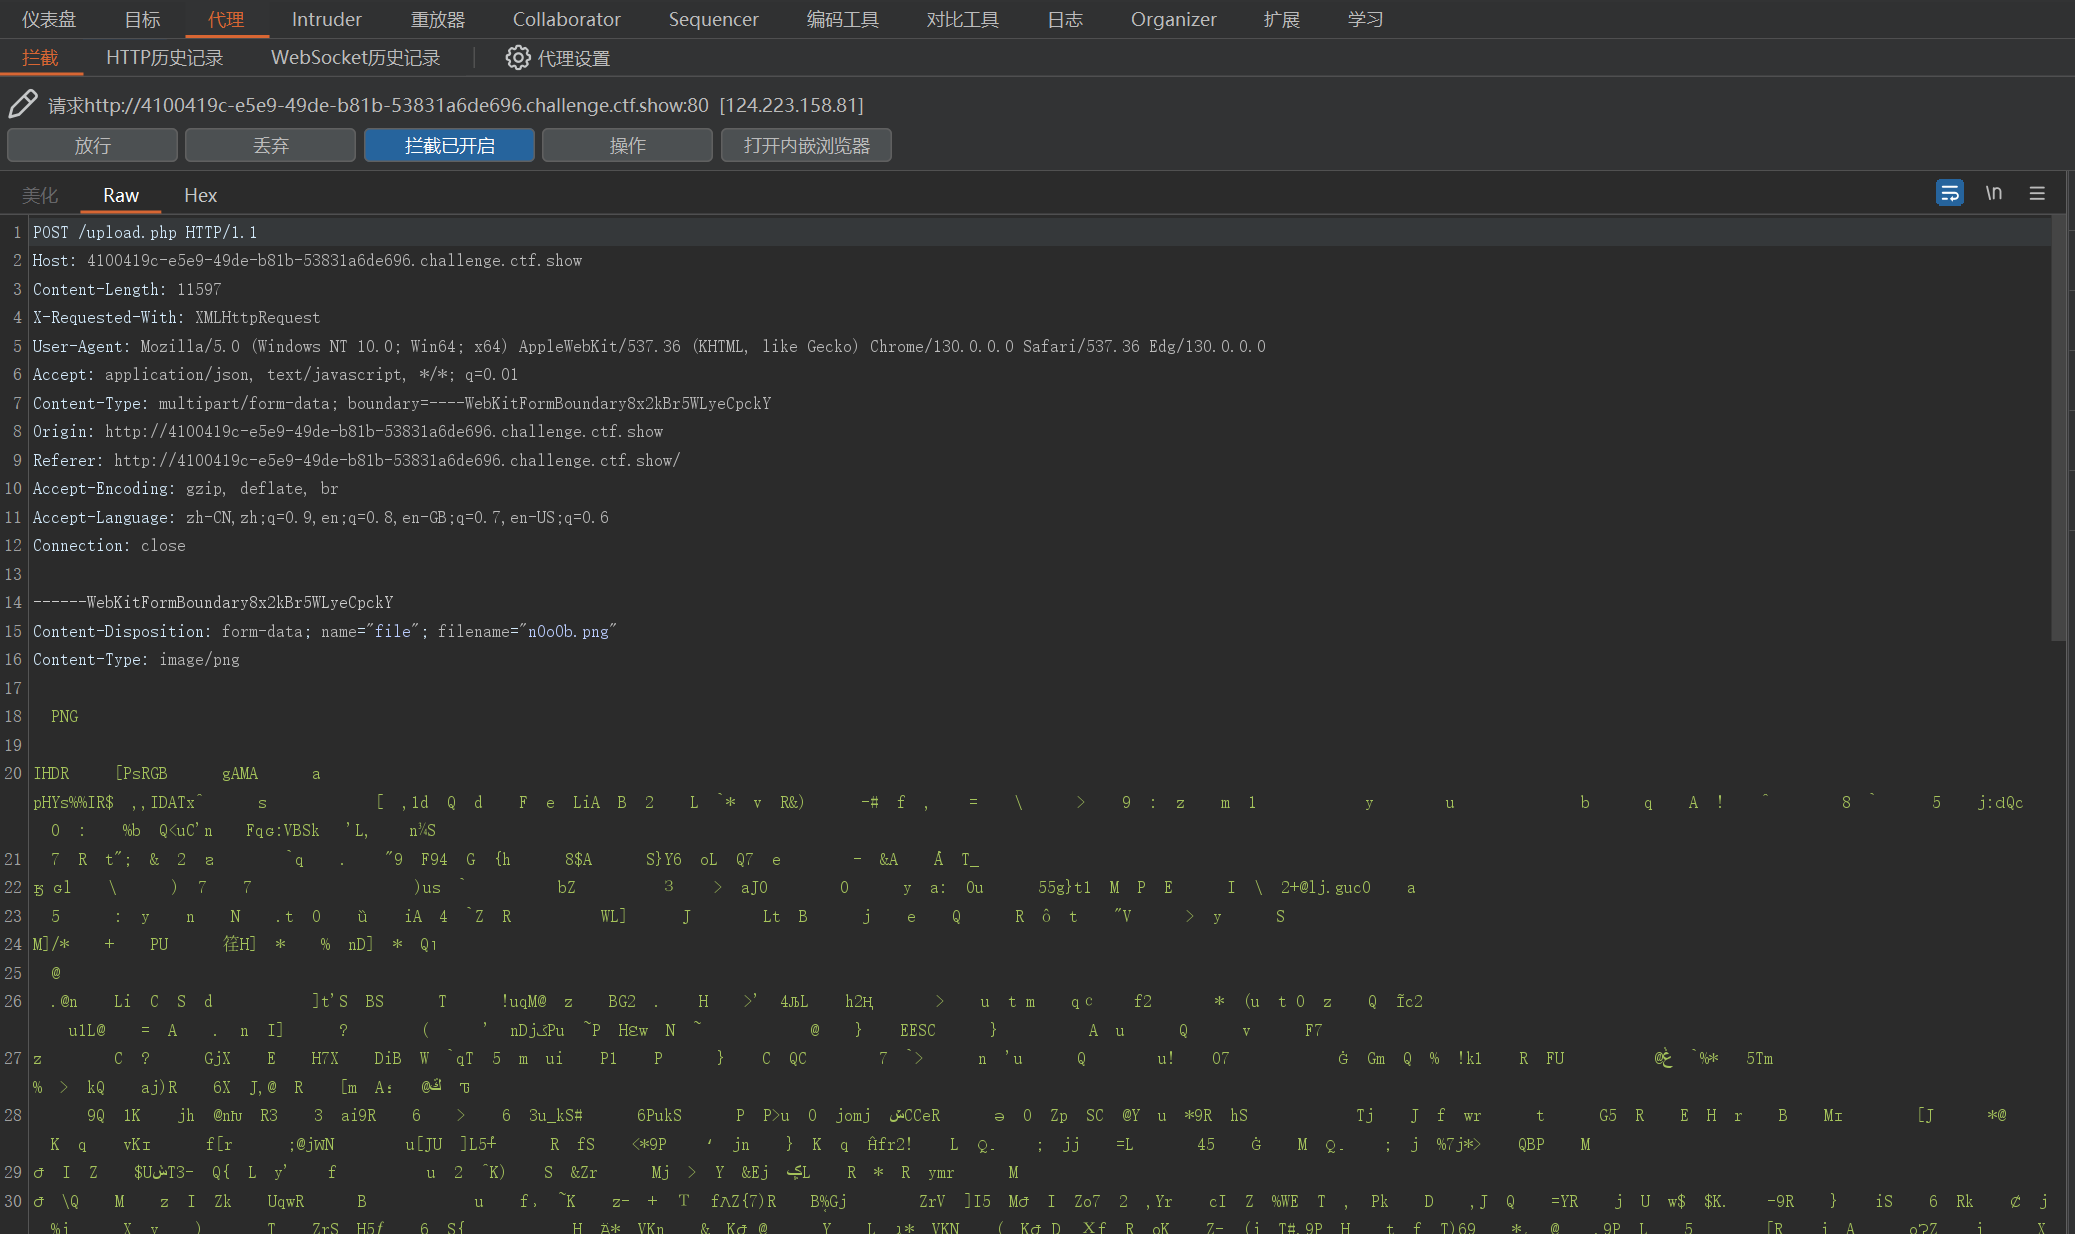Switch to the Hex view tab
The height and width of the screenshot is (1234, 2075).
click(x=200, y=195)
